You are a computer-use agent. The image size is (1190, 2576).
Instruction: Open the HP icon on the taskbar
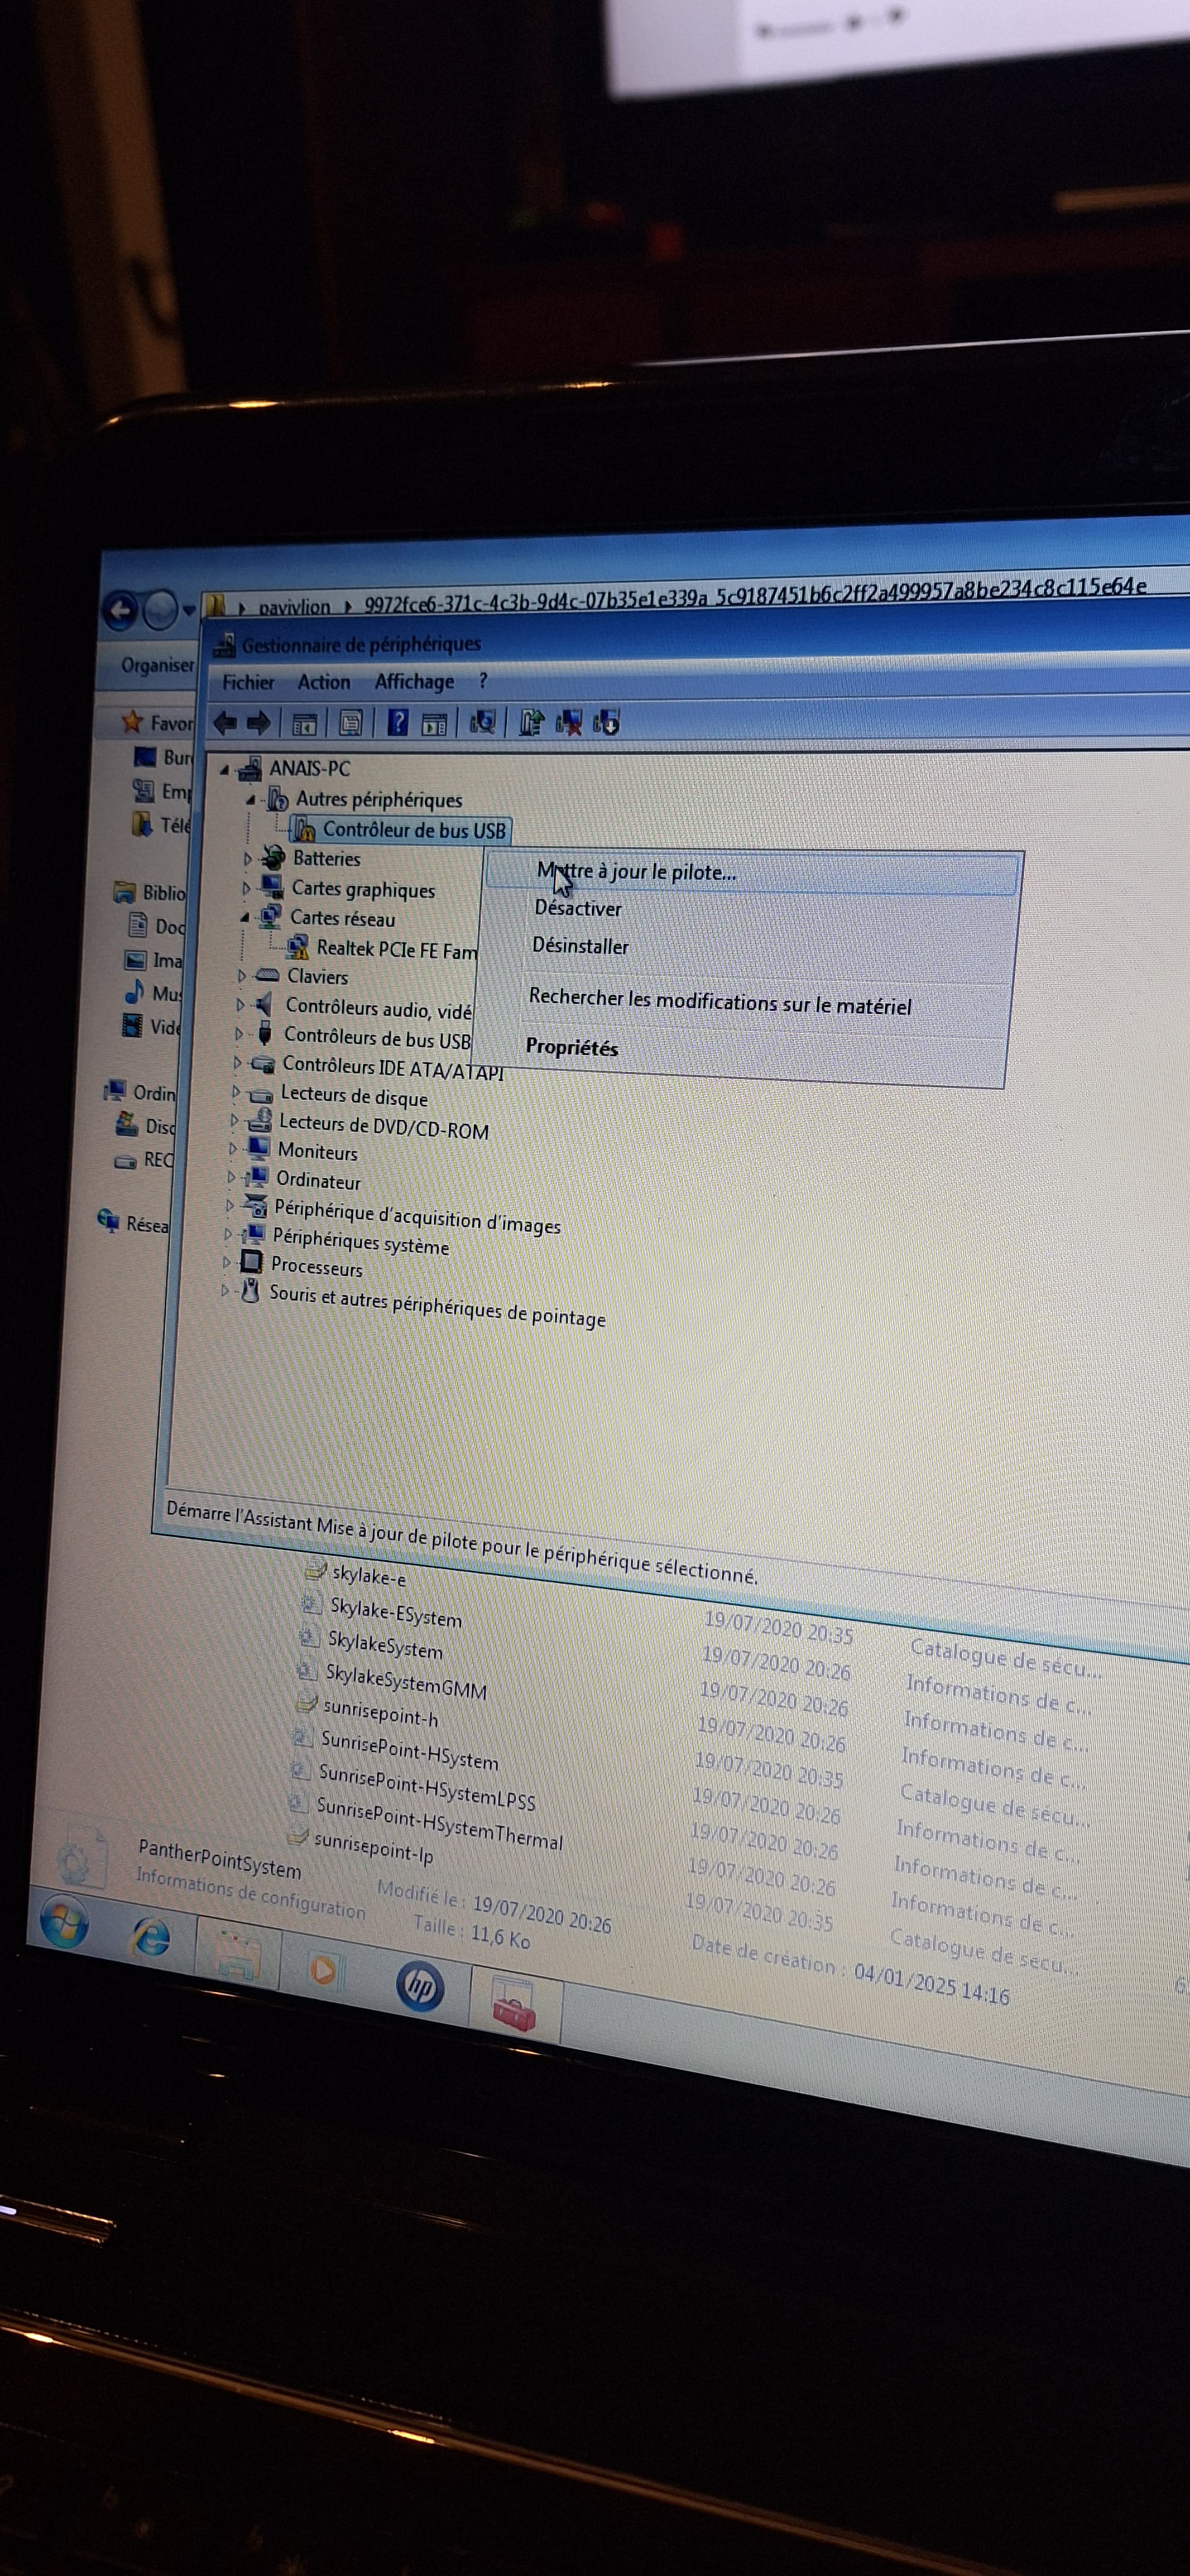(420, 1986)
